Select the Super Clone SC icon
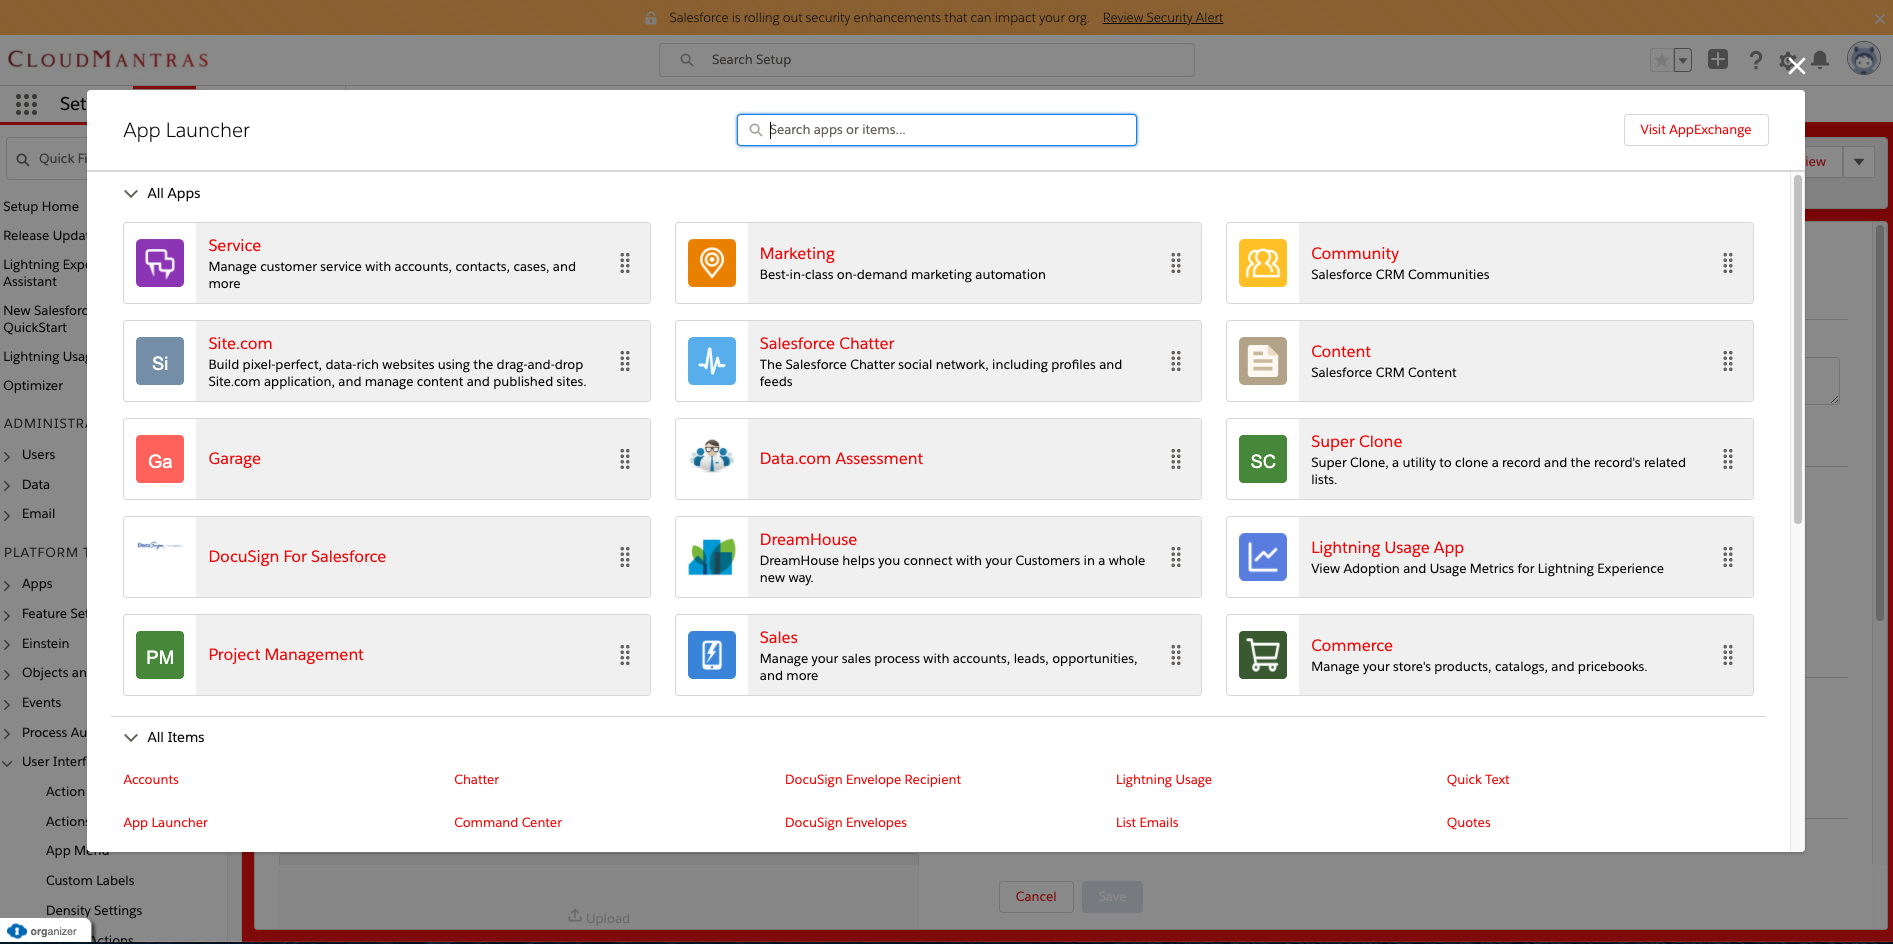The width and height of the screenshot is (1893, 944). pos(1262,459)
